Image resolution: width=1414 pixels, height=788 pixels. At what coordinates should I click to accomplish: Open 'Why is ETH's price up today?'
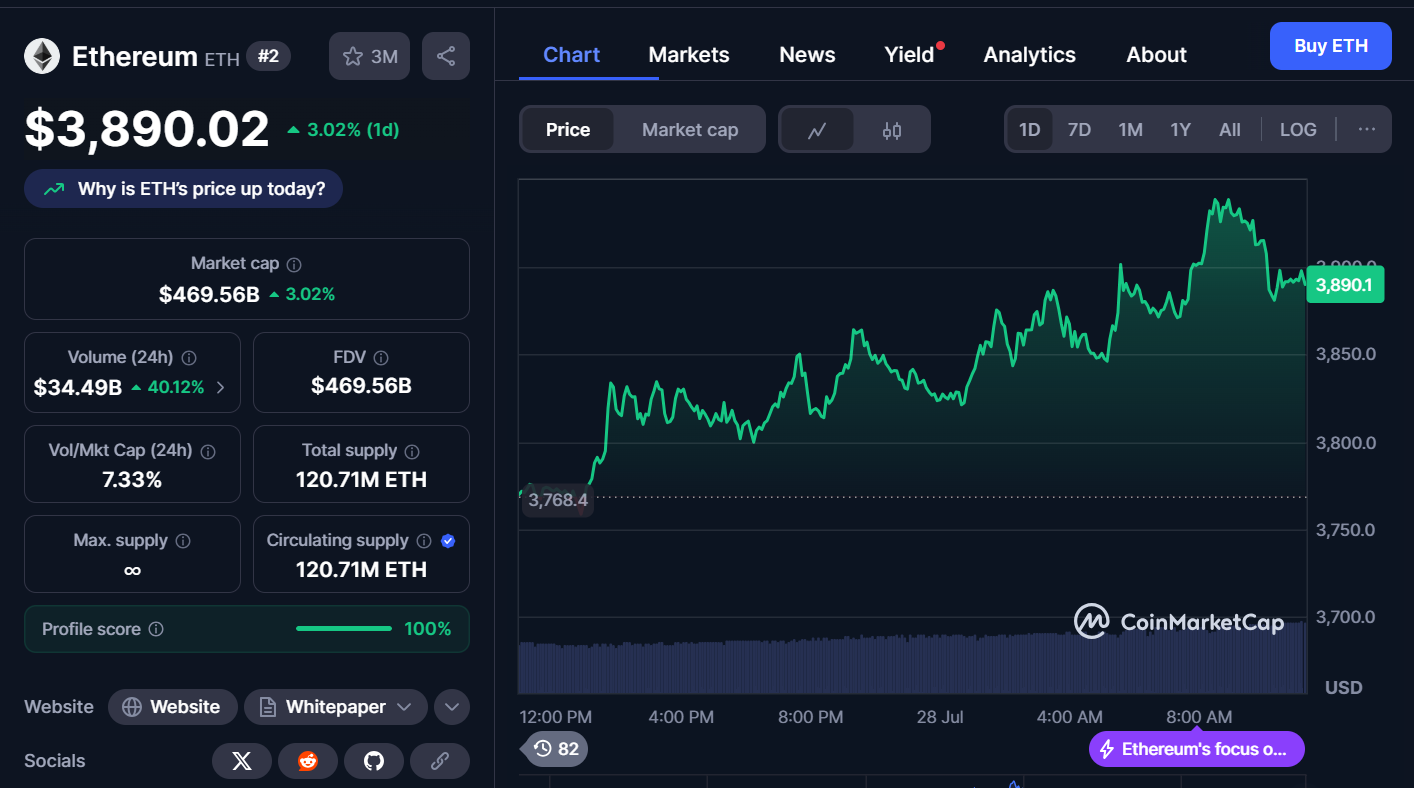(x=183, y=189)
